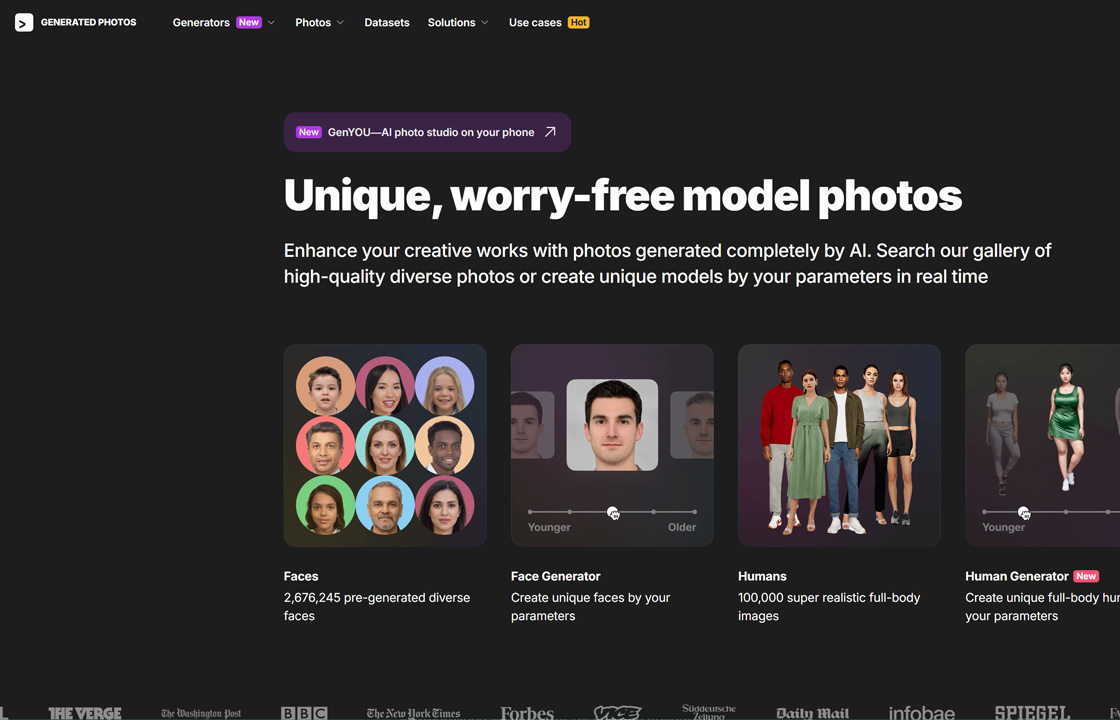This screenshot has height=720, width=1120.
Task: Click the VICE logo
Action: pos(617,712)
